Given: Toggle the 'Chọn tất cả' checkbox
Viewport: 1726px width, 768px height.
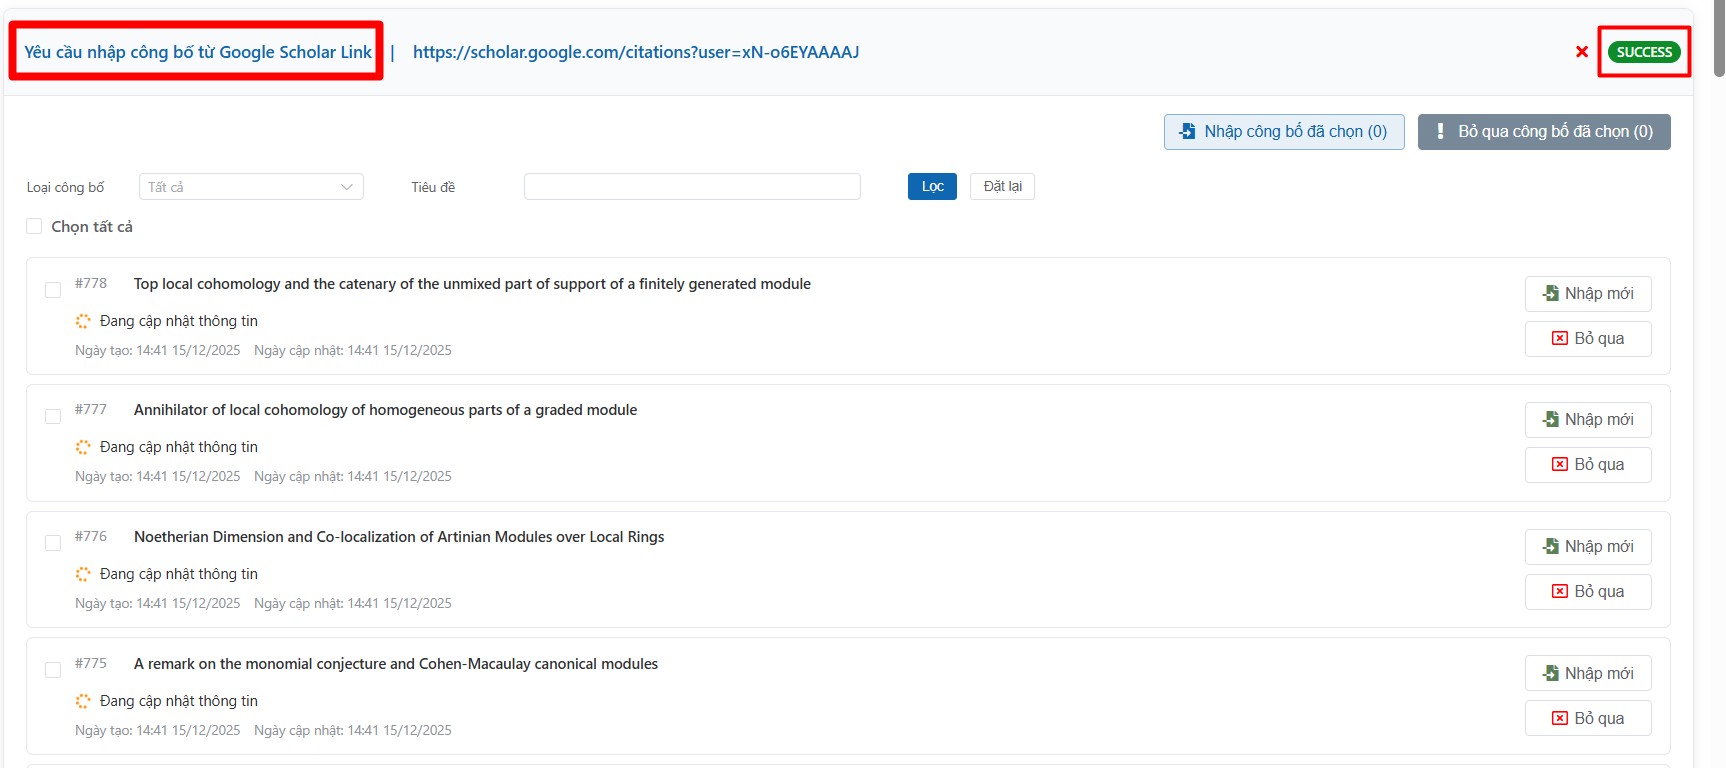Looking at the screenshot, I should click(x=35, y=227).
